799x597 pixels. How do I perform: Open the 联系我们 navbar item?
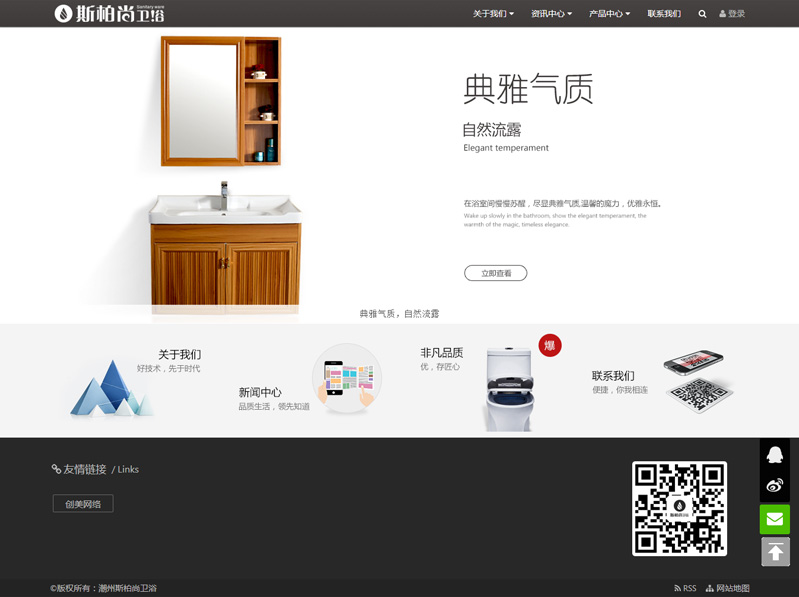coord(664,14)
